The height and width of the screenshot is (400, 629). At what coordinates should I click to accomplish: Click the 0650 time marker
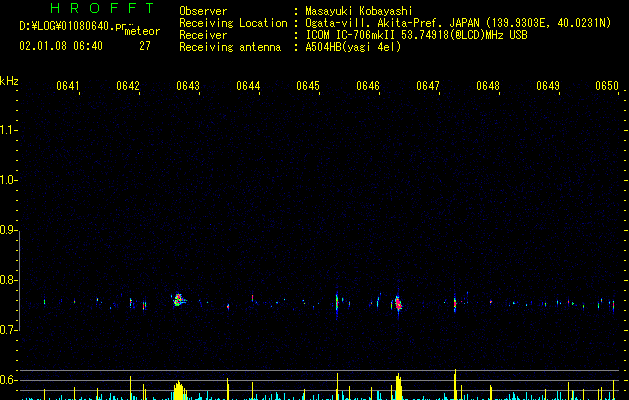coord(607,86)
